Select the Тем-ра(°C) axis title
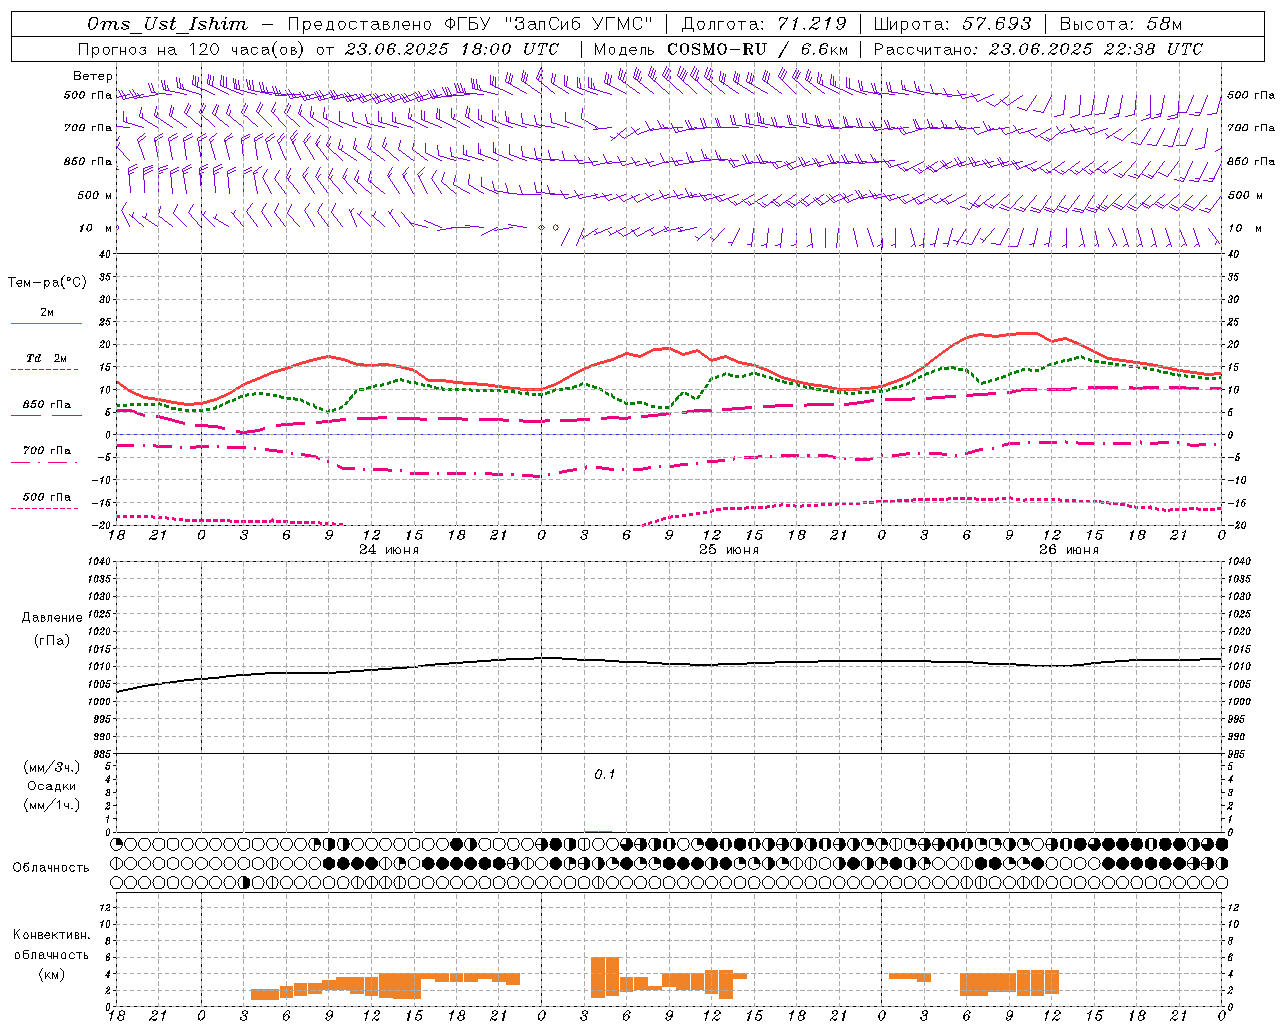This screenshot has height=1024, width=1280. click(47, 283)
